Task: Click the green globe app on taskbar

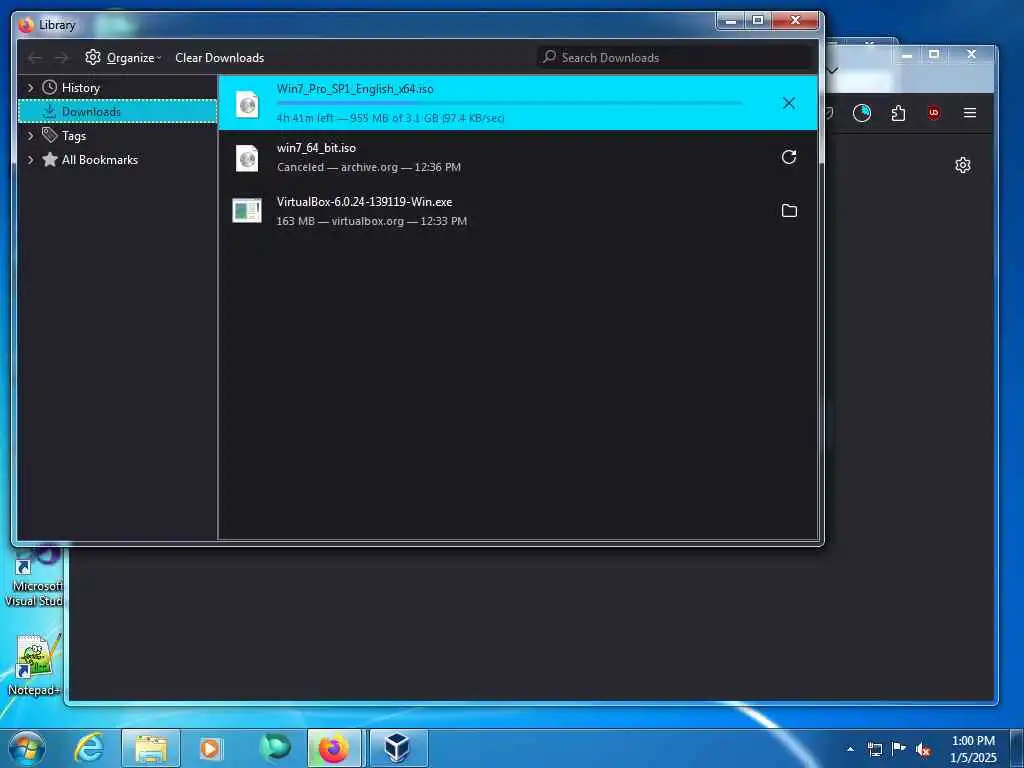Action: (274, 748)
